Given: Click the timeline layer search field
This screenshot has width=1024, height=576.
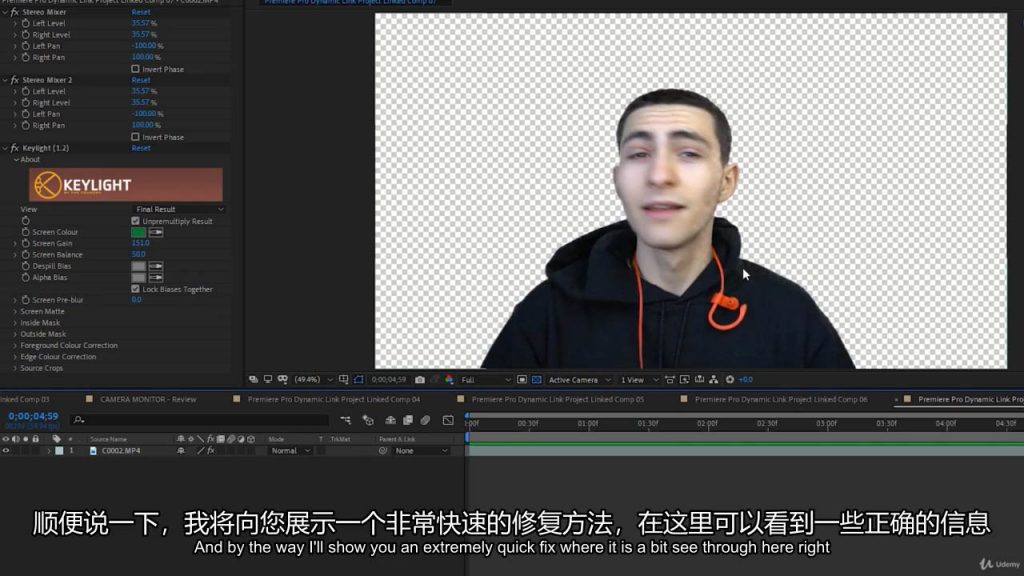Looking at the screenshot, I should (200, 420).
